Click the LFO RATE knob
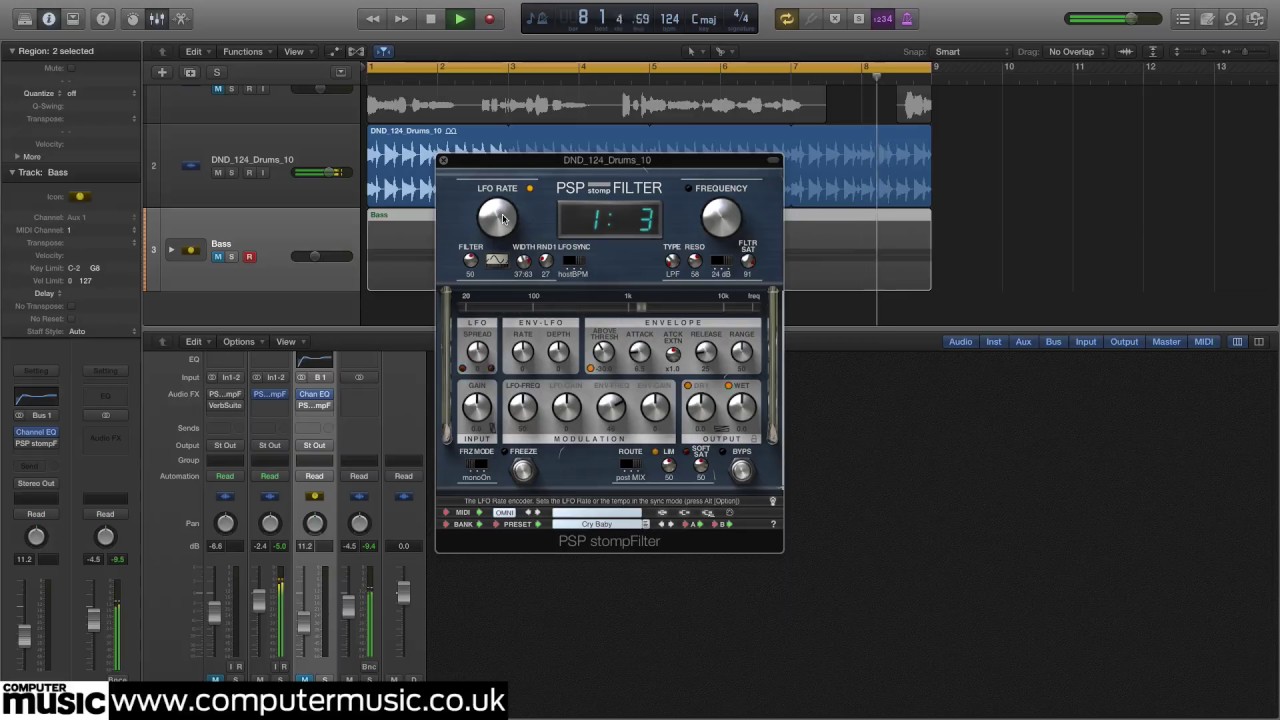Image resolution: width=1280 pixels, height=720 pixels. pos(496,216)
